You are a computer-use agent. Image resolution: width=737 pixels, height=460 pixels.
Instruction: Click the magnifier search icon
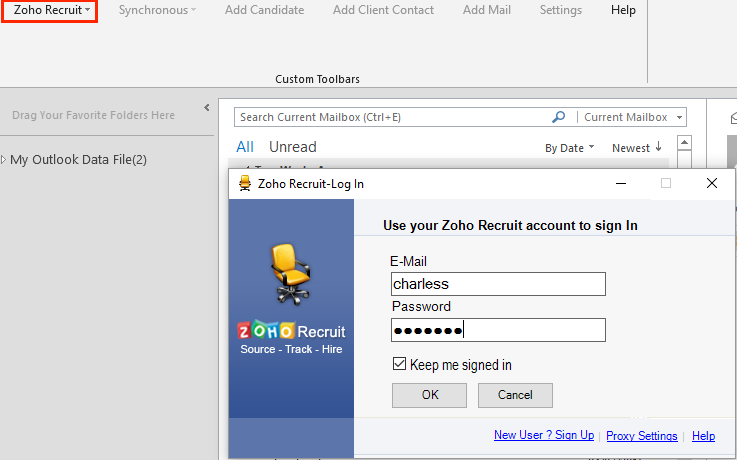pyautogui.click(x=558, y=117)
